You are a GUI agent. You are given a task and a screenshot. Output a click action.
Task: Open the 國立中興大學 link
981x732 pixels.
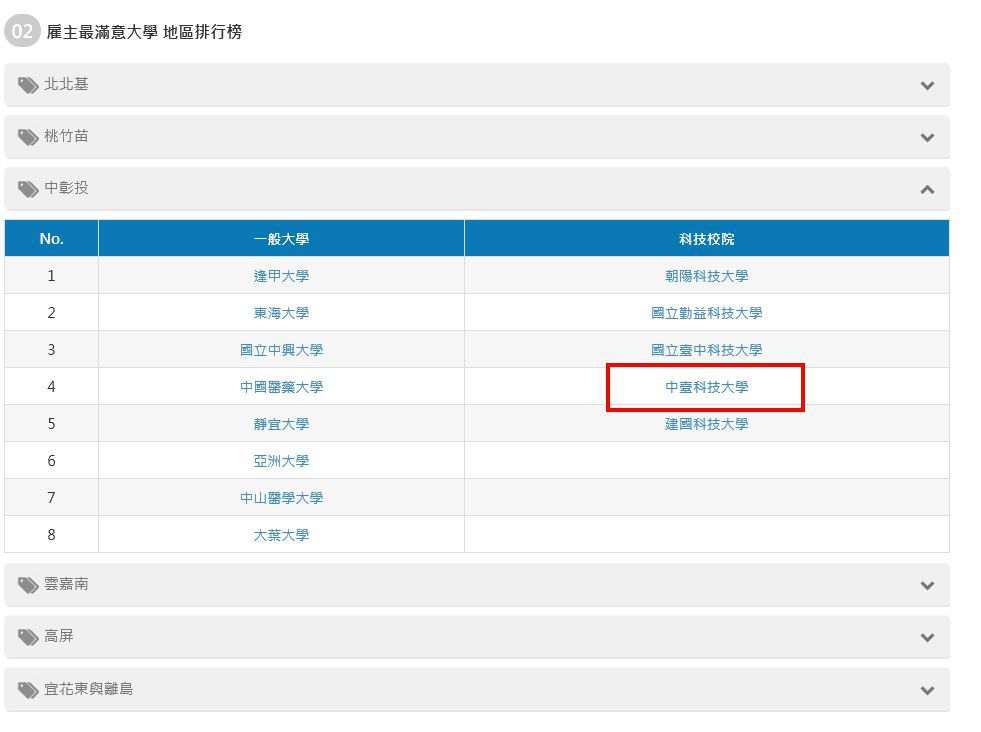[281, 350]
